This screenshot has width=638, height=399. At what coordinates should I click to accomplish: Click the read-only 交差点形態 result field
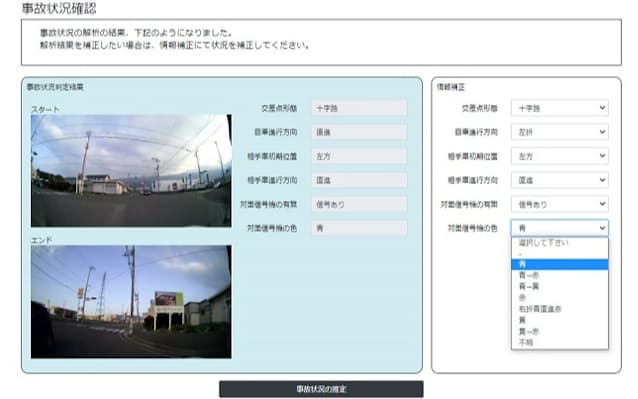pos(359,108)
